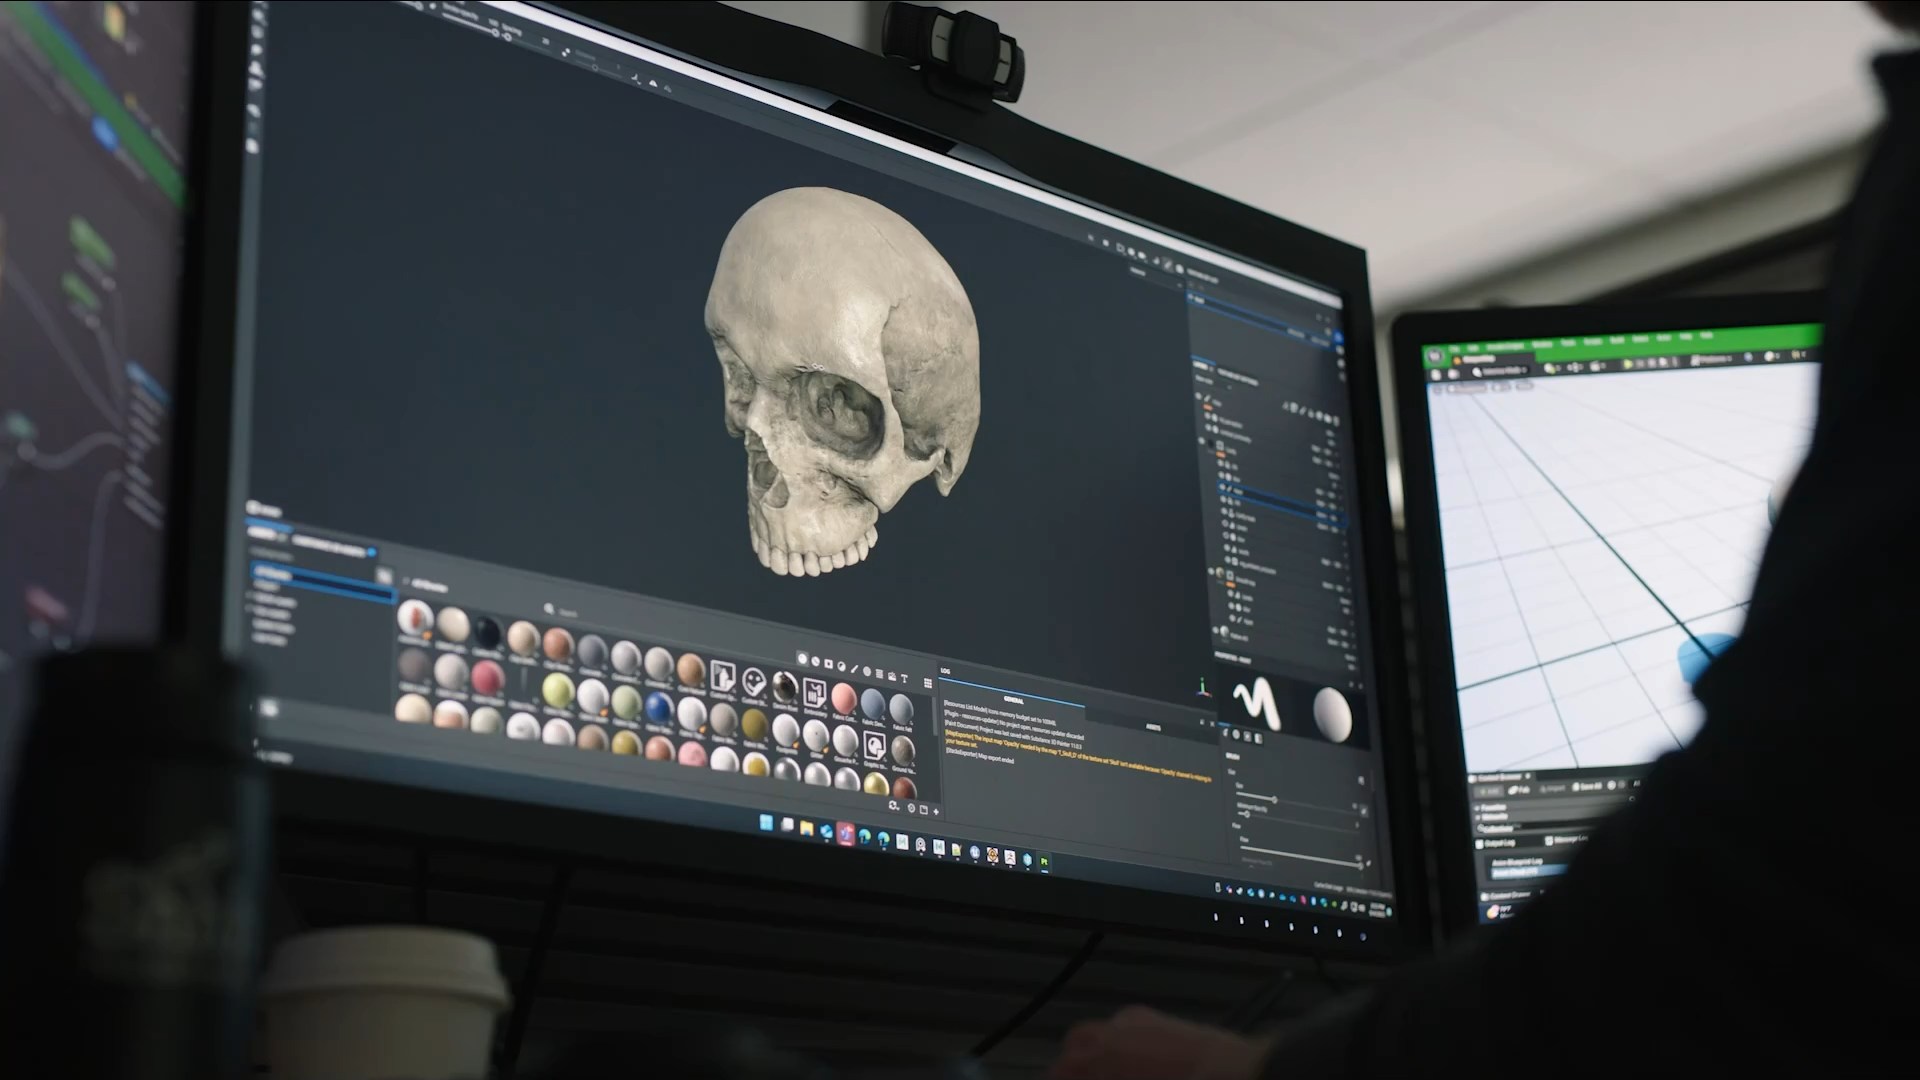The image size is (1920, 1080).
Task: Click the Substance Painter taskbar icon
Action: (1043, 861)
